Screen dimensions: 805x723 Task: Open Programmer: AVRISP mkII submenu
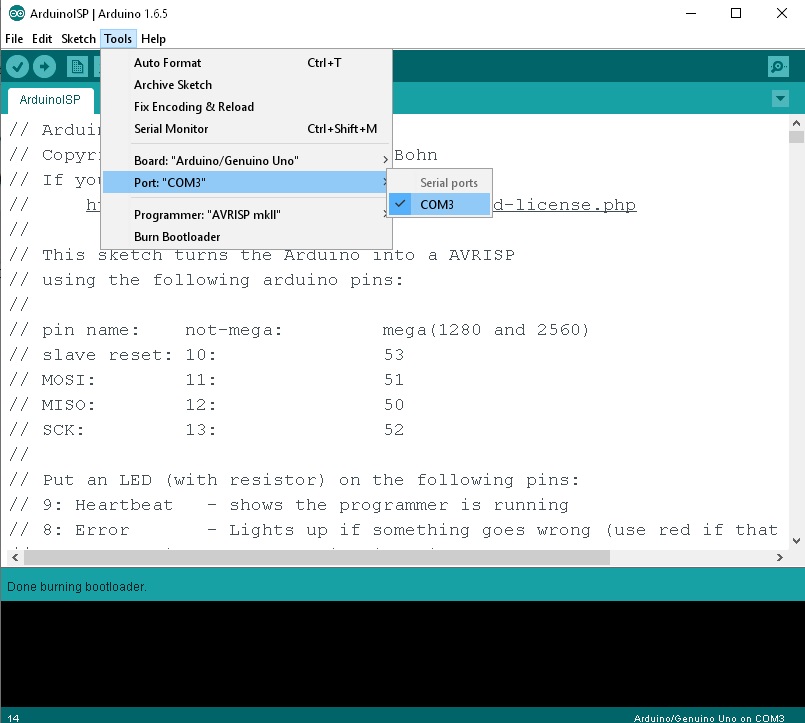point(246,215)
